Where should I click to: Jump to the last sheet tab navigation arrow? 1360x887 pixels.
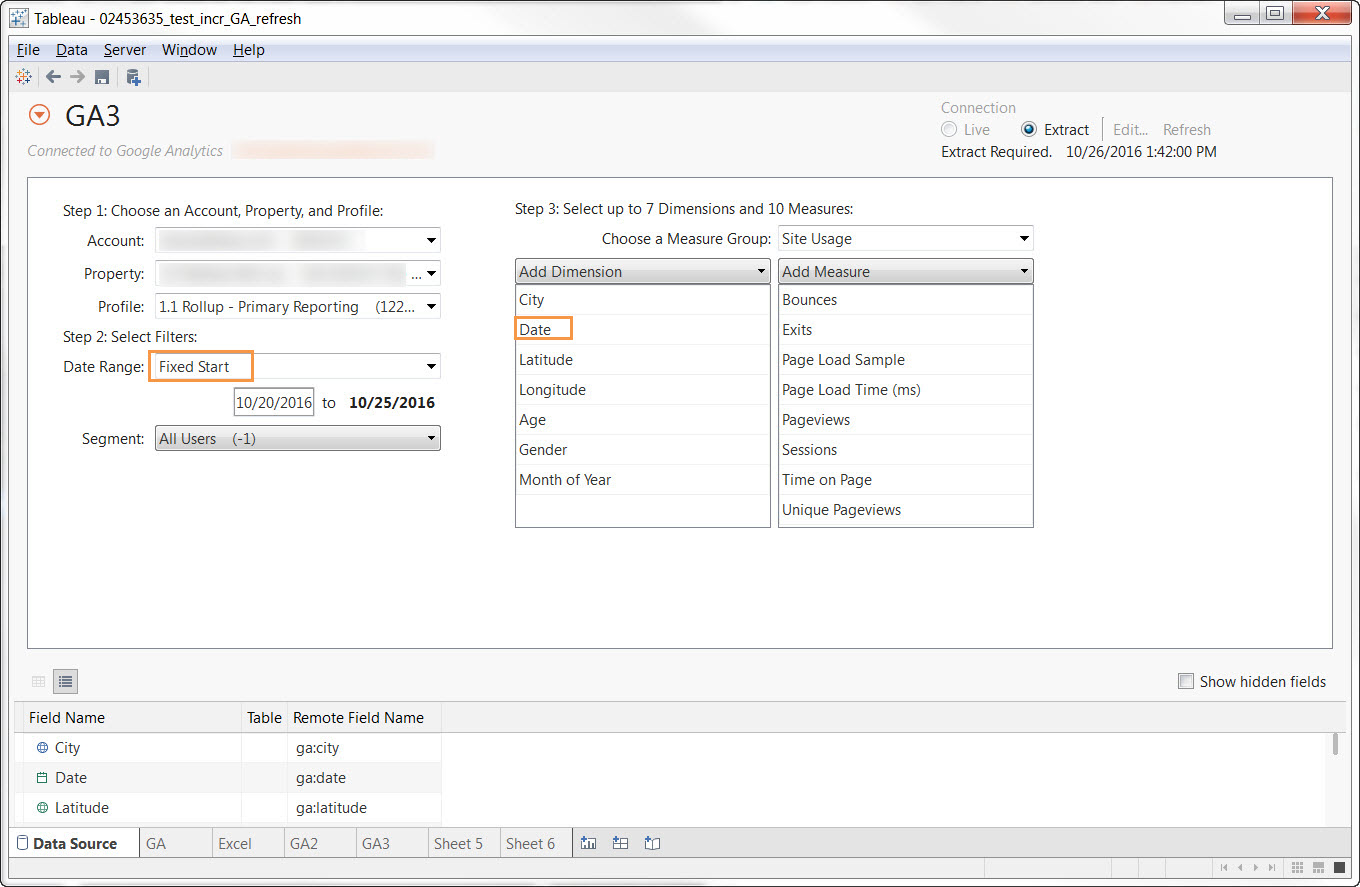[x=1272, y=867]
